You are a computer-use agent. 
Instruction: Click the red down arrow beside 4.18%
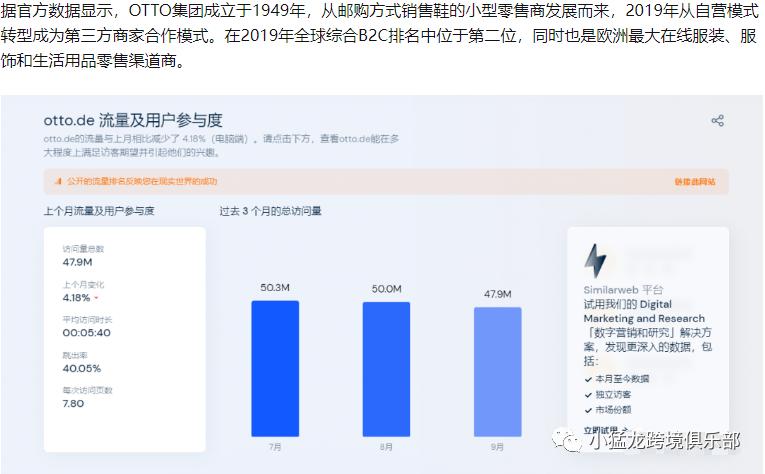(x=97, y=298)
